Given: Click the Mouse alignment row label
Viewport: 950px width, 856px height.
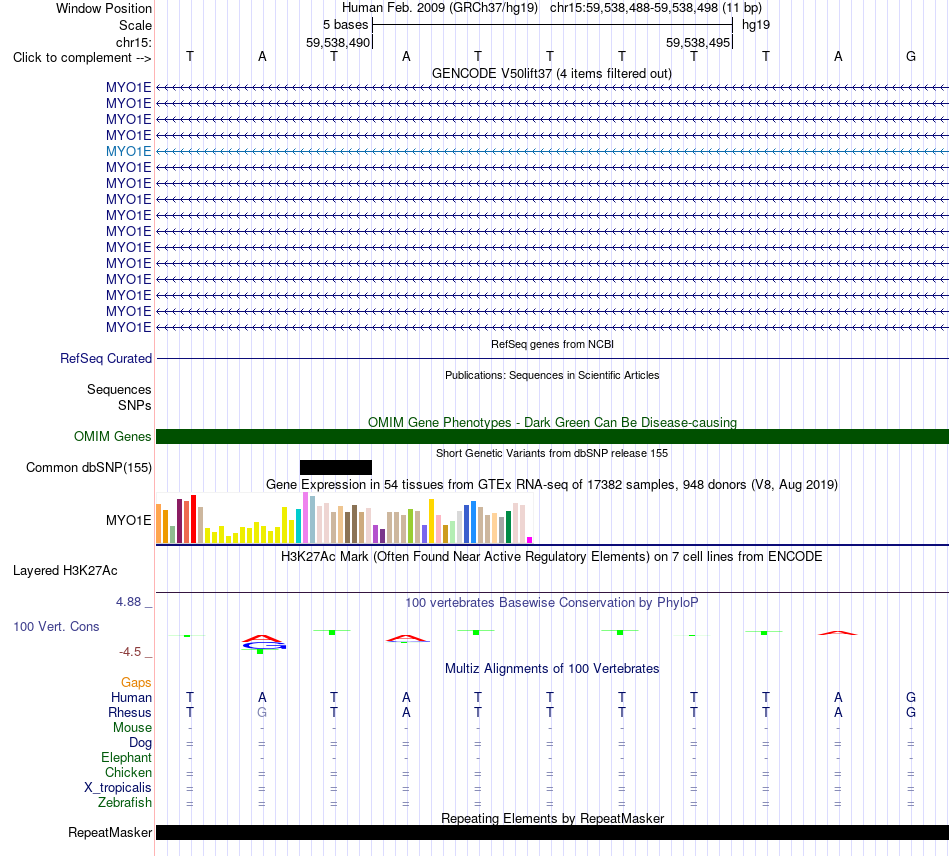Looking at the screenshot, I should click(132, 728).
